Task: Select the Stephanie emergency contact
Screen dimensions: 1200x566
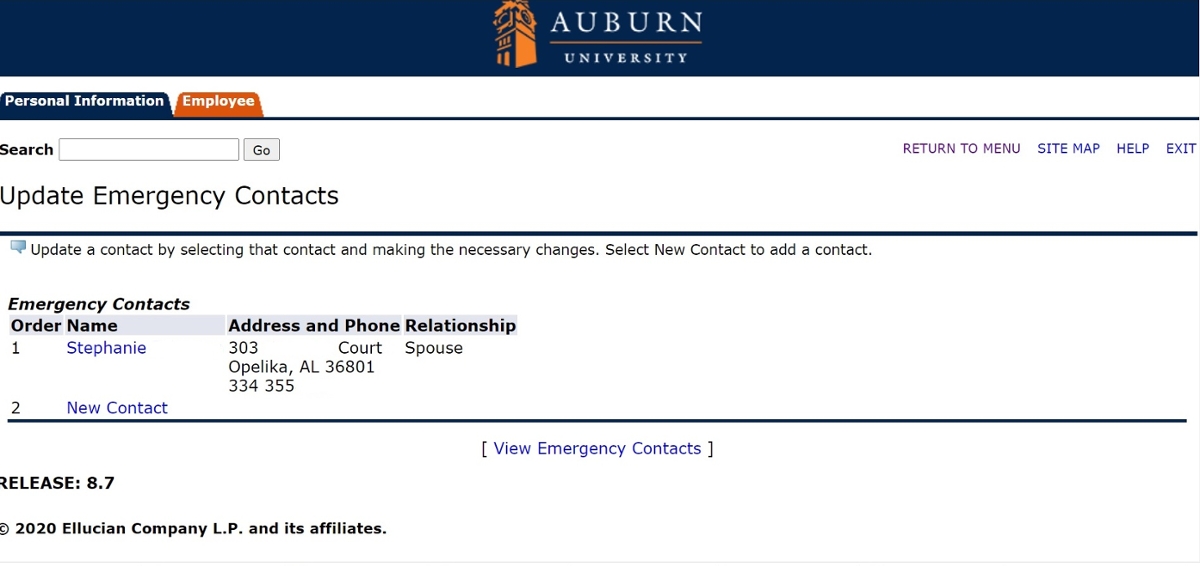Action: 106,348
